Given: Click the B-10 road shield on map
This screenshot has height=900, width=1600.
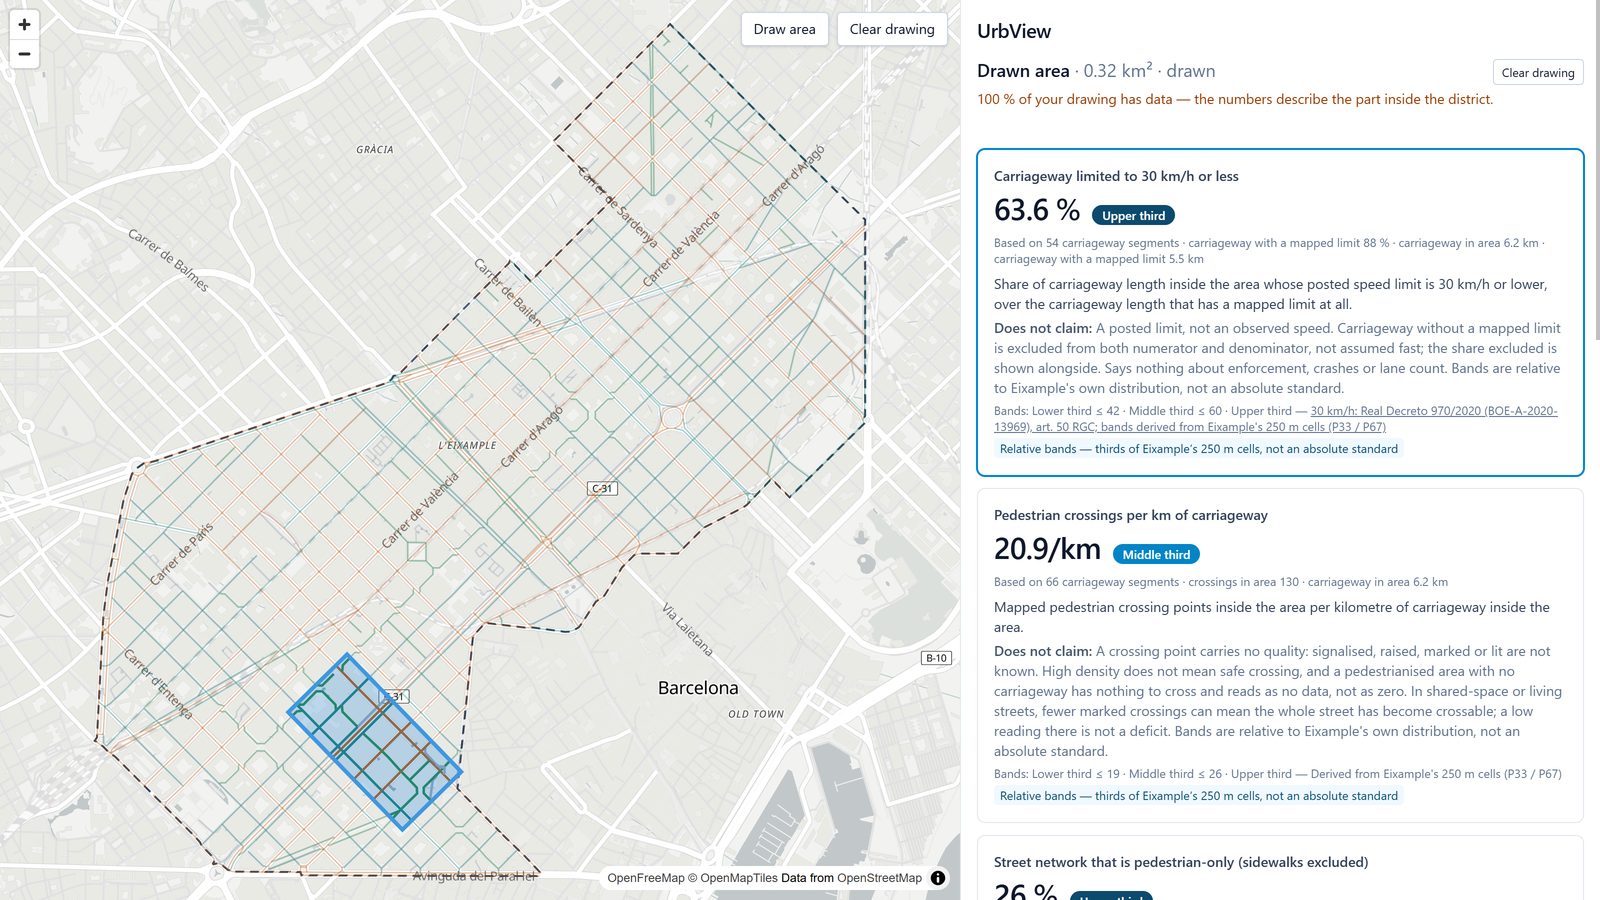Looking at the screenshot, I should (x=936, y=658).
